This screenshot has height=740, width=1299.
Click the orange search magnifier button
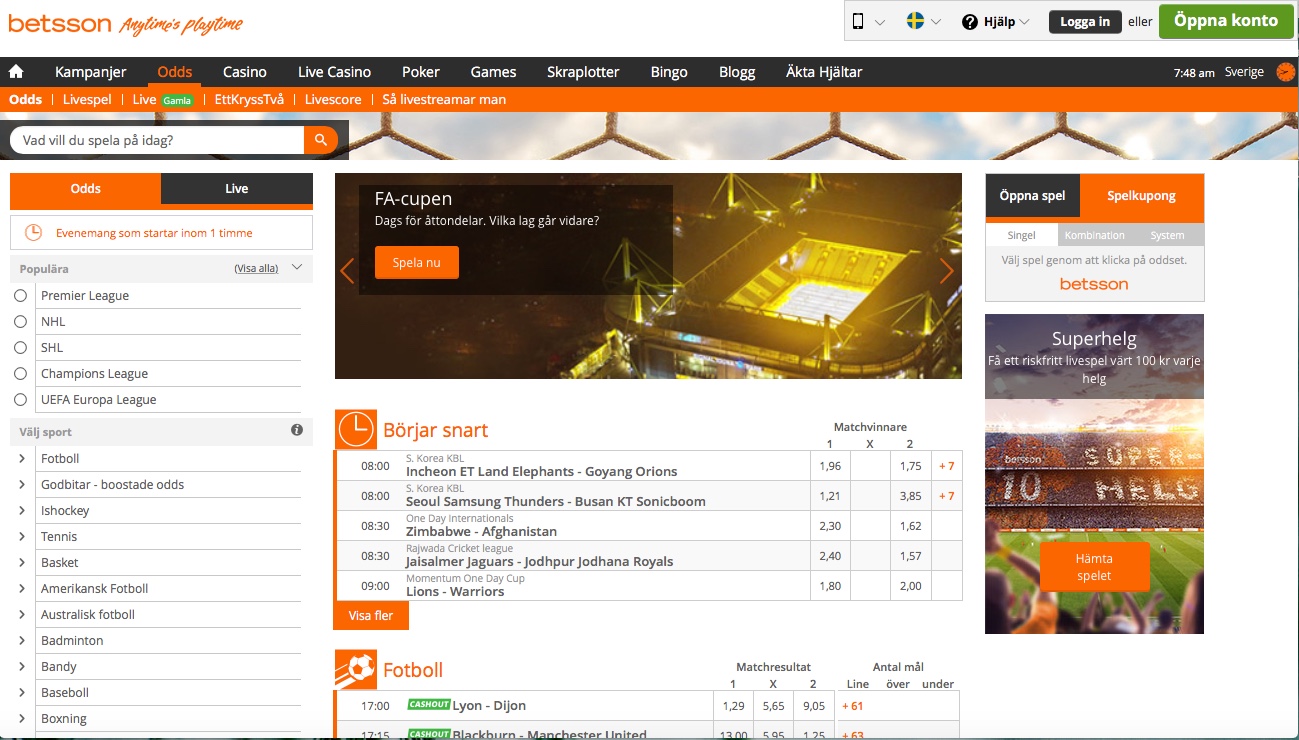320,140
